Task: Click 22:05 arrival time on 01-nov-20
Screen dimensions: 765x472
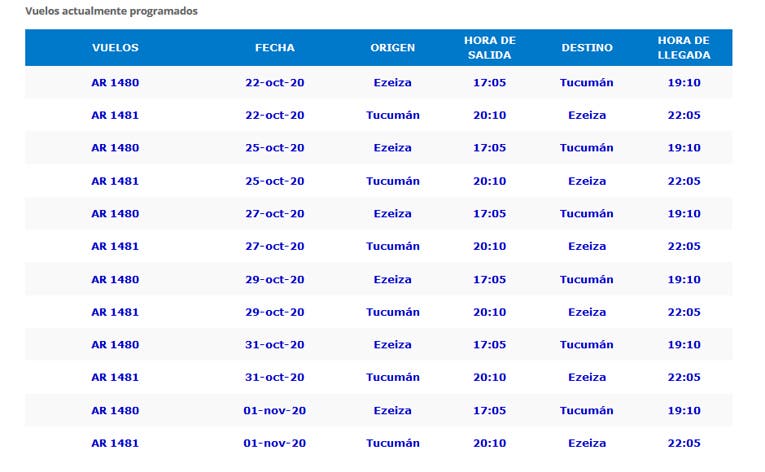Action: [684, 443]
